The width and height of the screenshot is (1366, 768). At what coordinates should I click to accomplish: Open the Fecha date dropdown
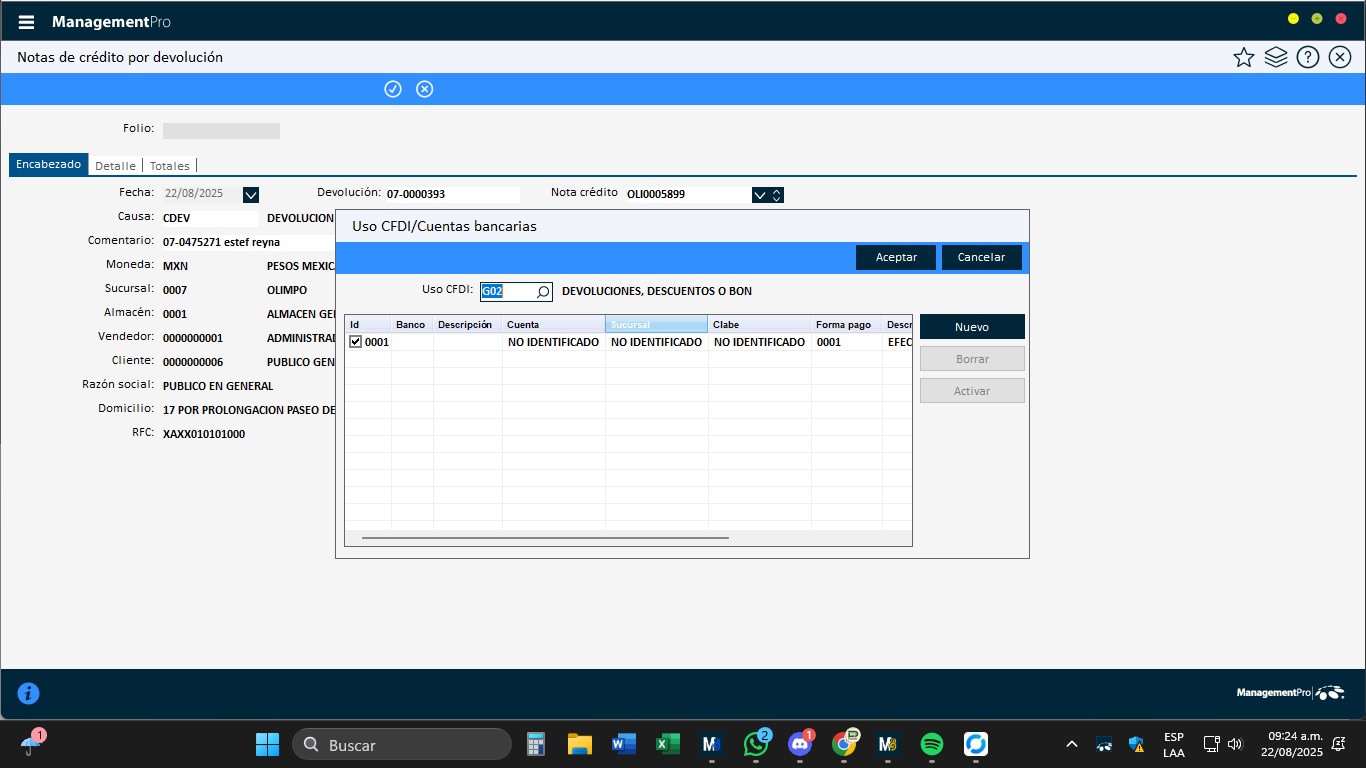pyautogui.click(x=251, y=195)
